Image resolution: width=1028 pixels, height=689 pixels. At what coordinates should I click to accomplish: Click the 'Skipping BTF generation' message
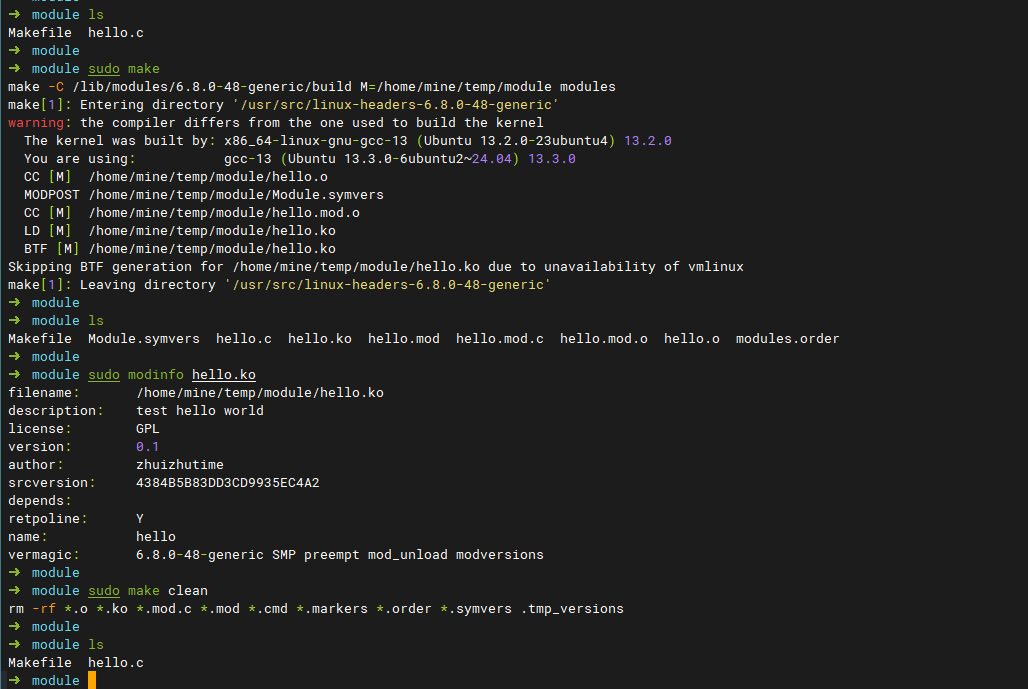376,267
